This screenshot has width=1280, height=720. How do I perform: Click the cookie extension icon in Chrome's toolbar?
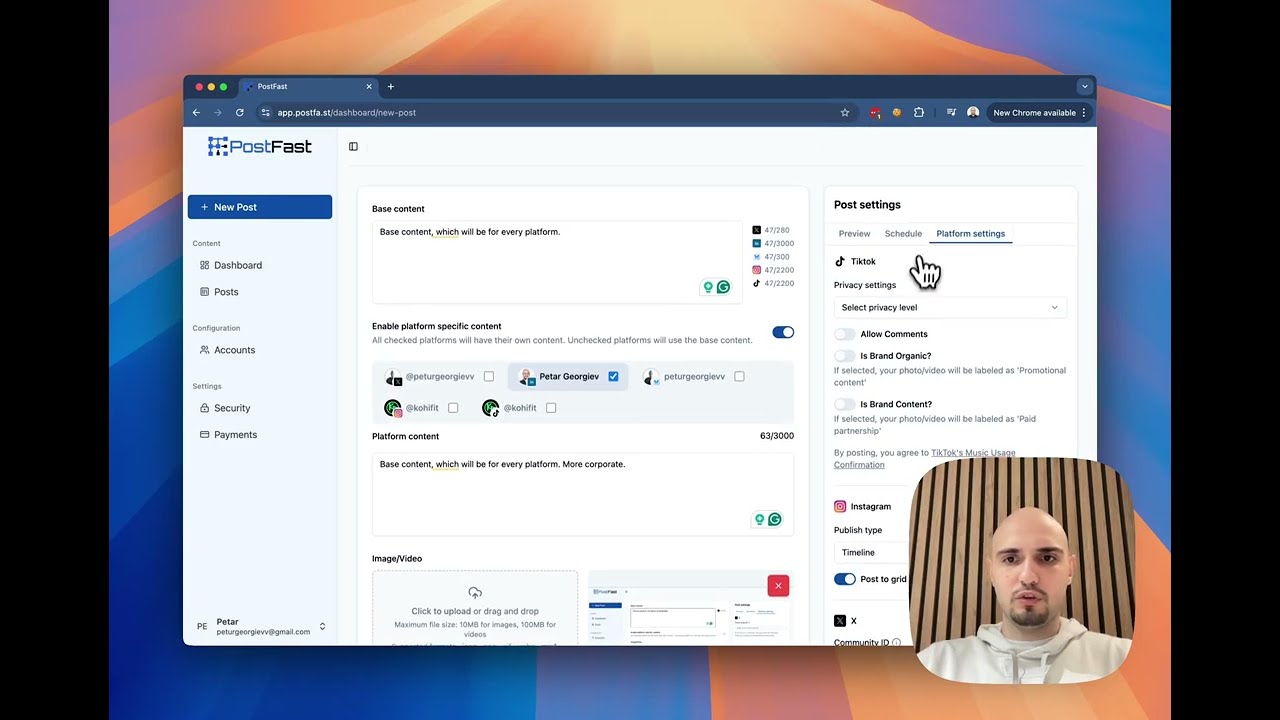[x=896, y=113]
